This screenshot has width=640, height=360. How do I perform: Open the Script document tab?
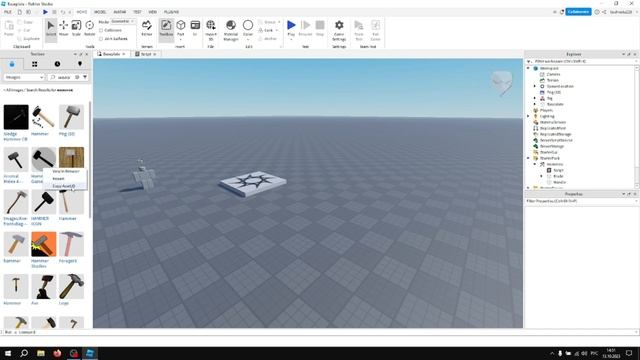coord(146,54)
